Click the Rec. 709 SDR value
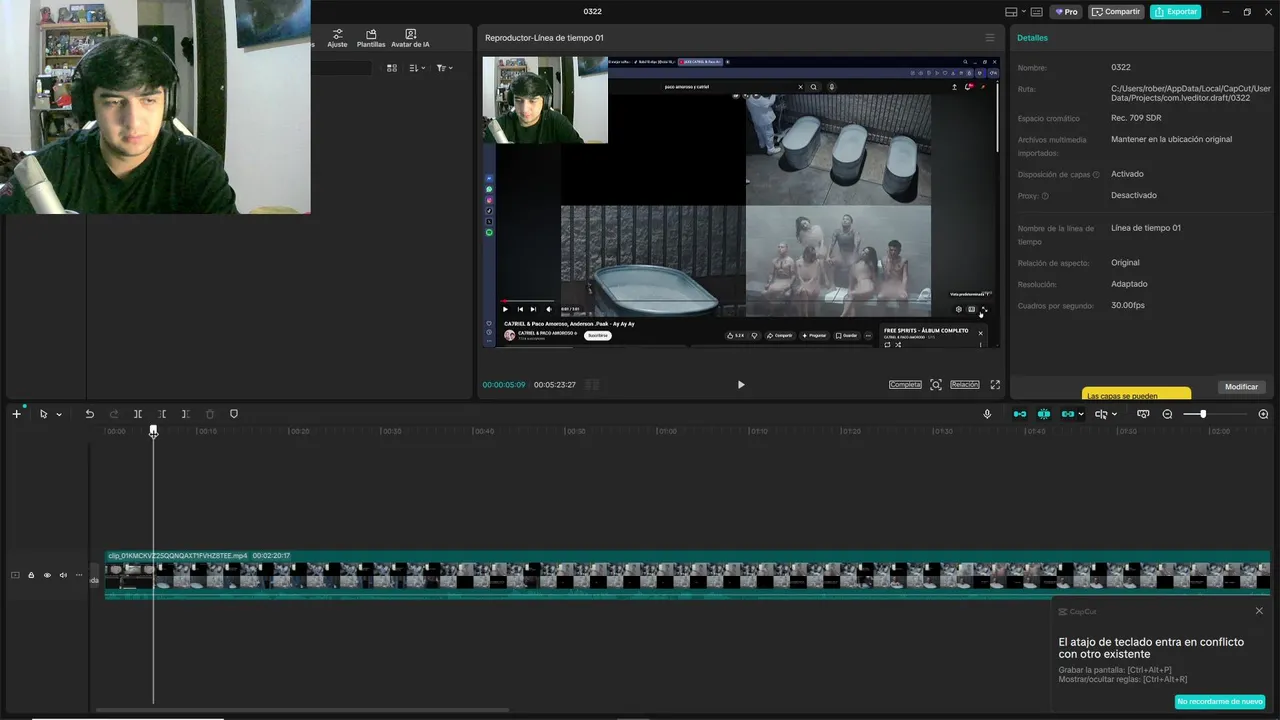1280x720 pixels. 1136,118
